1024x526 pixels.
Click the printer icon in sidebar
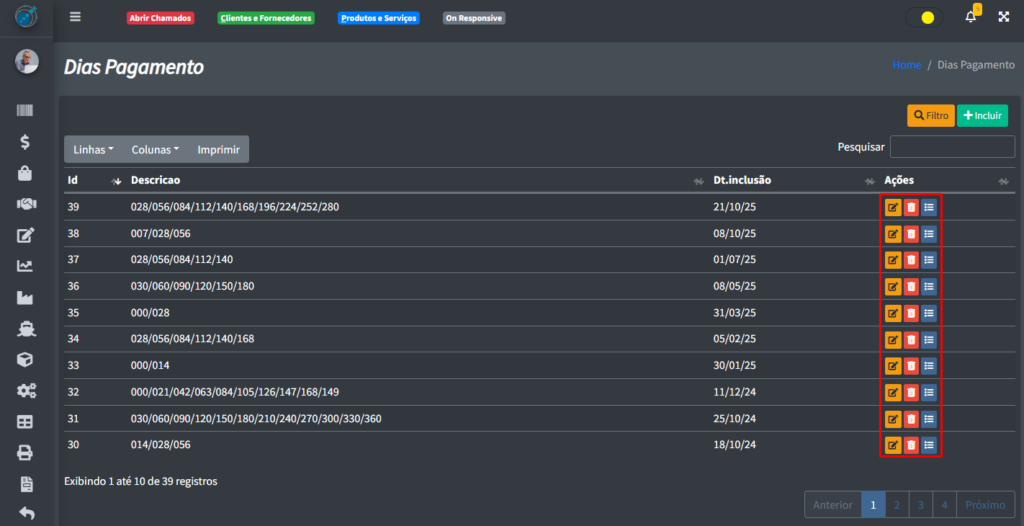coord(26,453)
